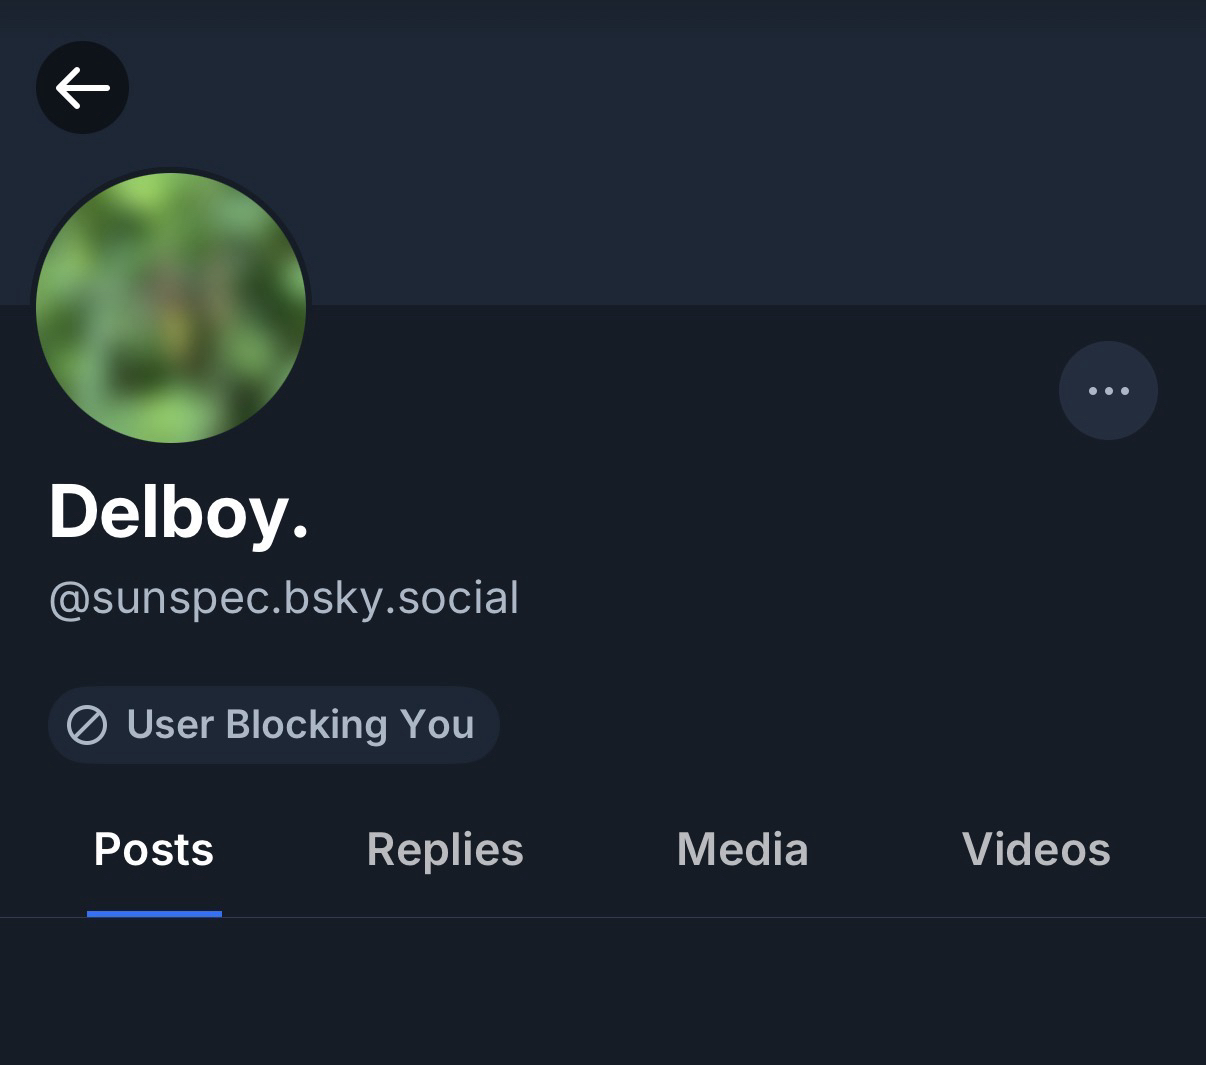Screen dimensions: 1206x1065
Task: Enlarge the circular green profile picture
Action: pos(171,307)
